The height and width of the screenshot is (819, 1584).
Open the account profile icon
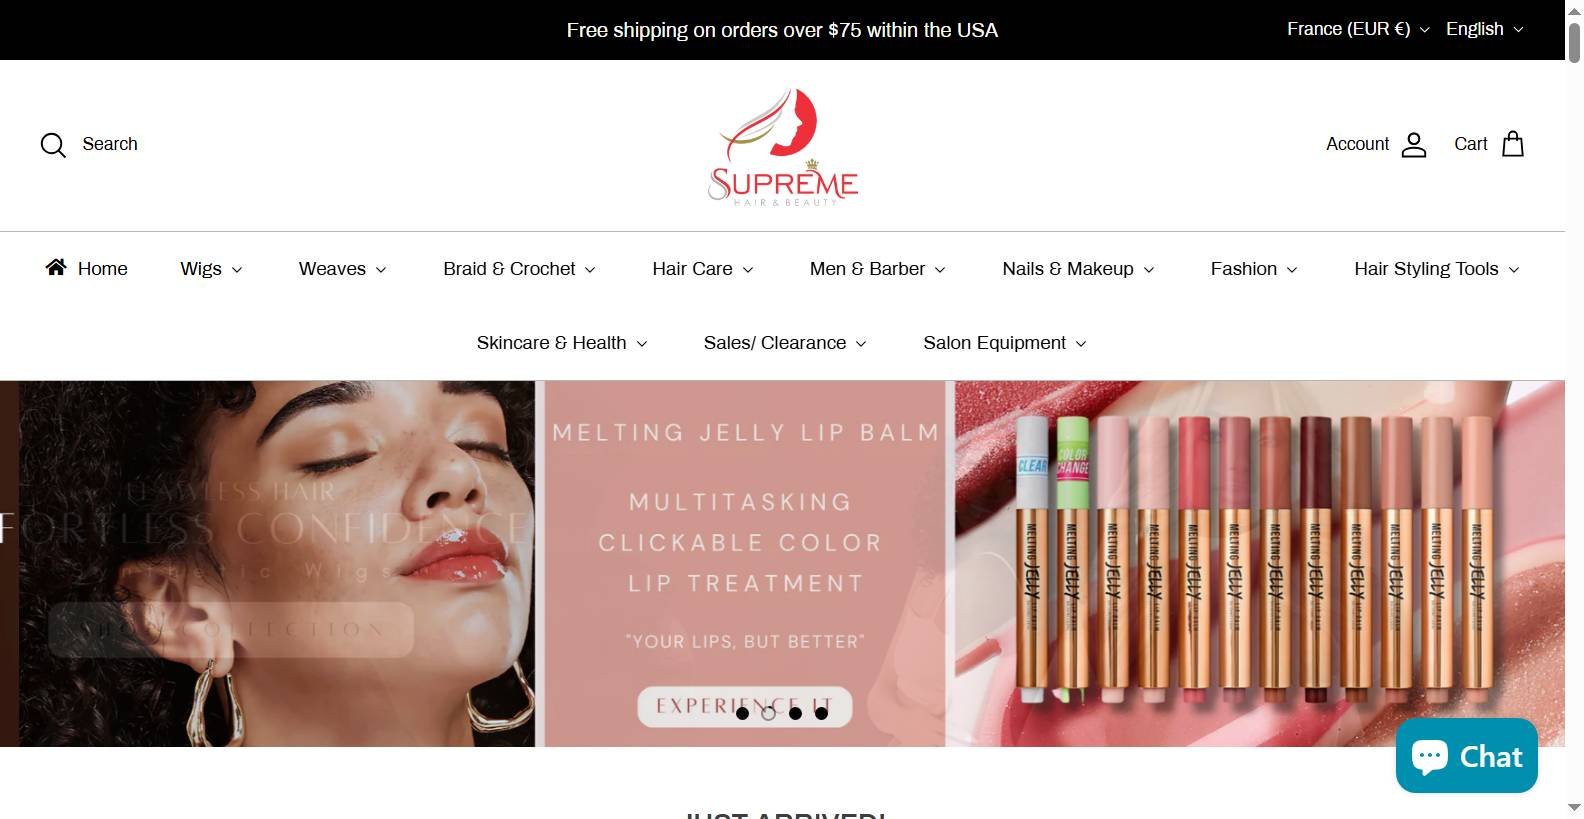[x=1414, y=145]
